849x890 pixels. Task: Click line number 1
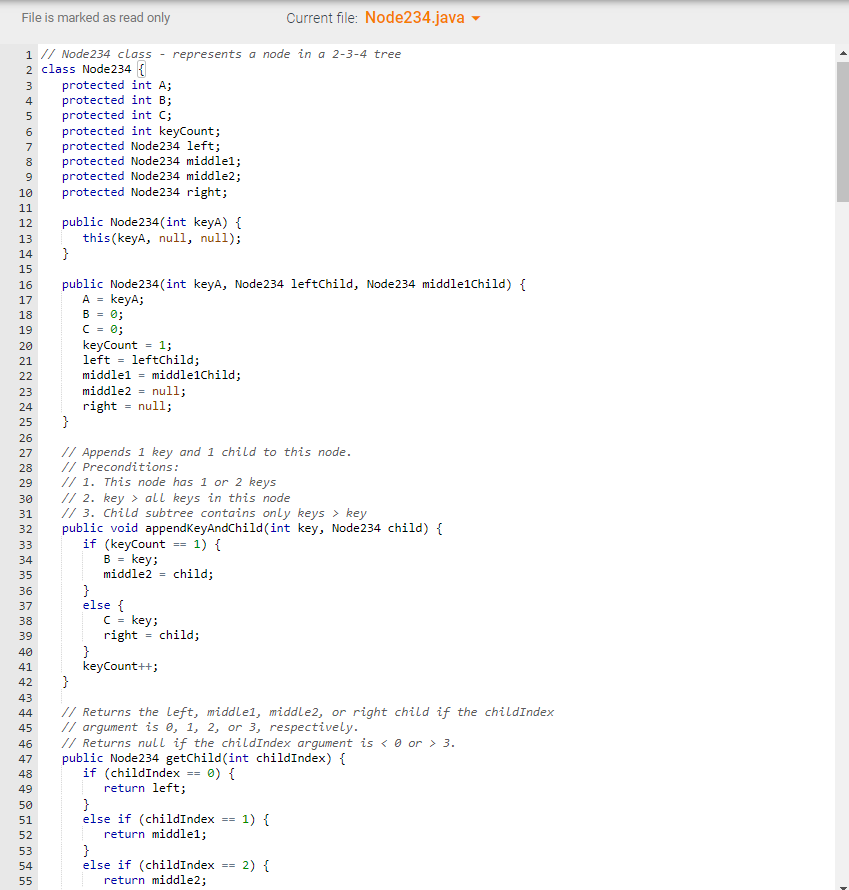27,54
